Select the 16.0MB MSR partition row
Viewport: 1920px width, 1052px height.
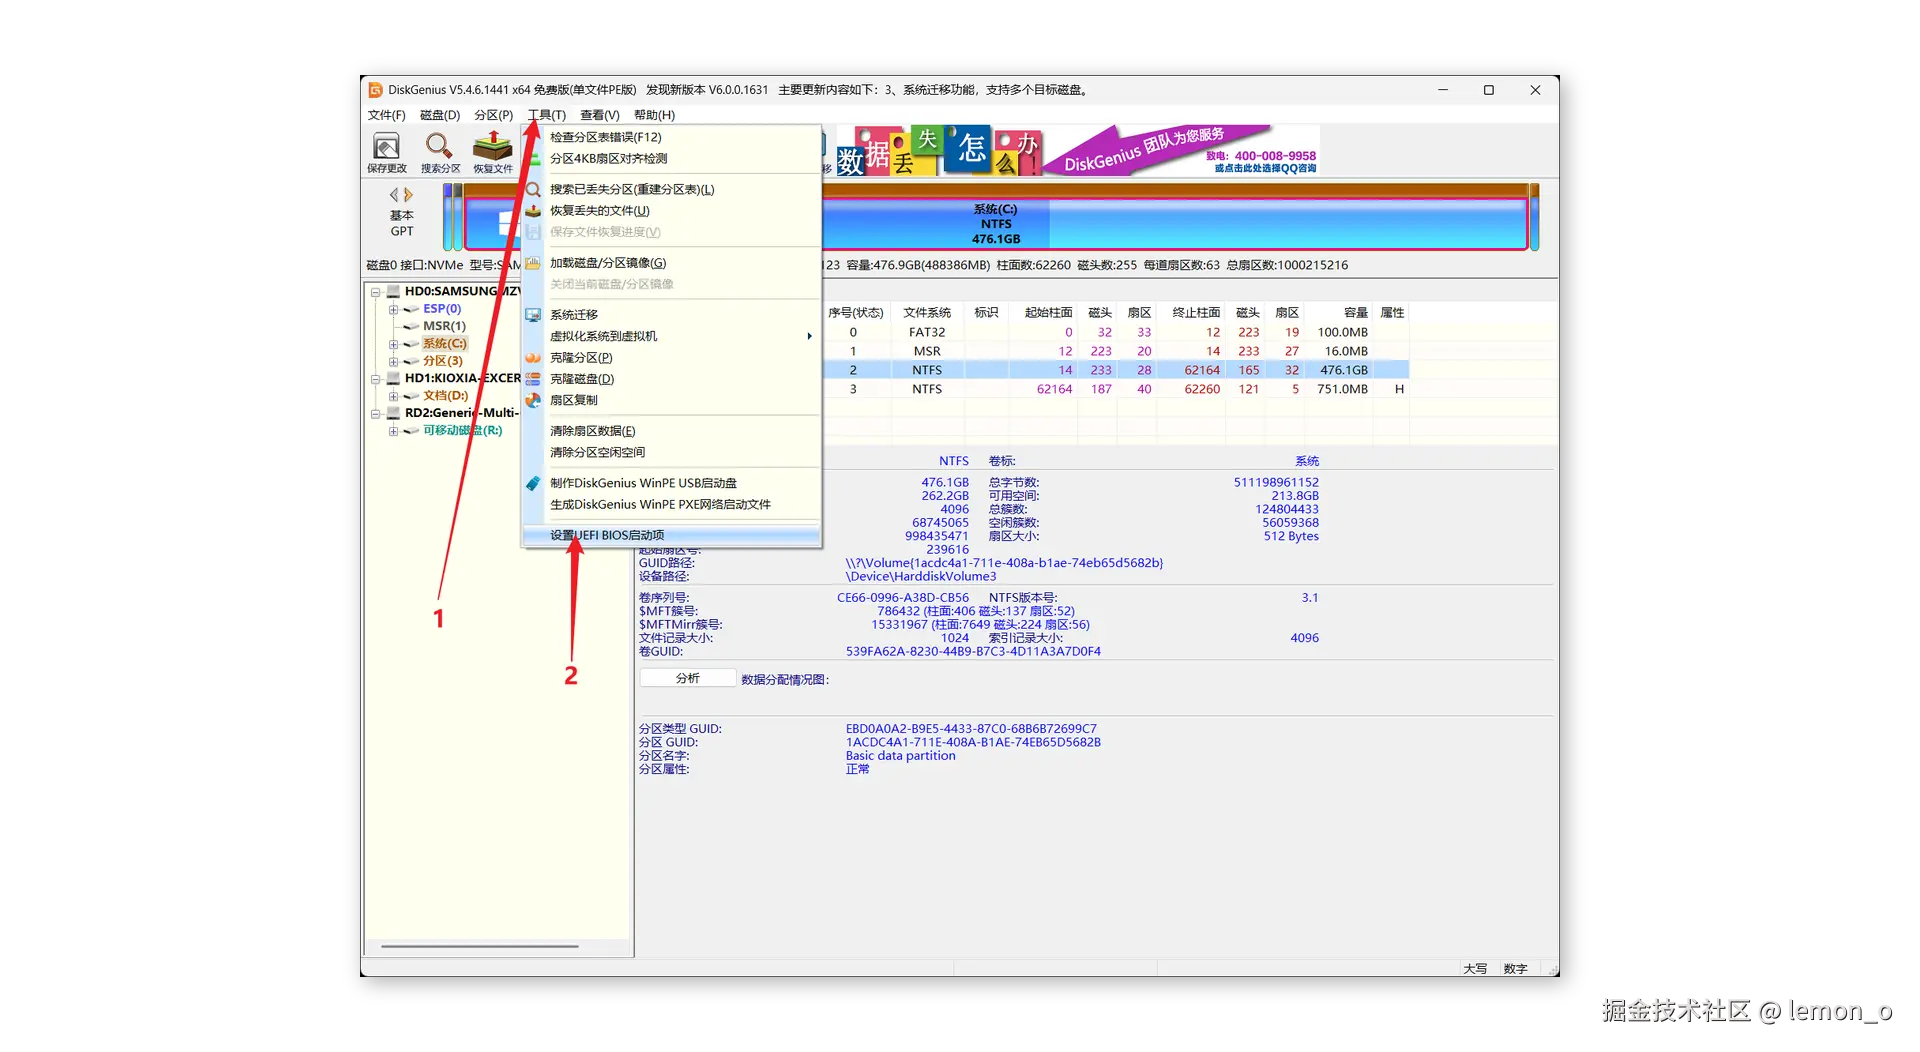coord(1117,351)
